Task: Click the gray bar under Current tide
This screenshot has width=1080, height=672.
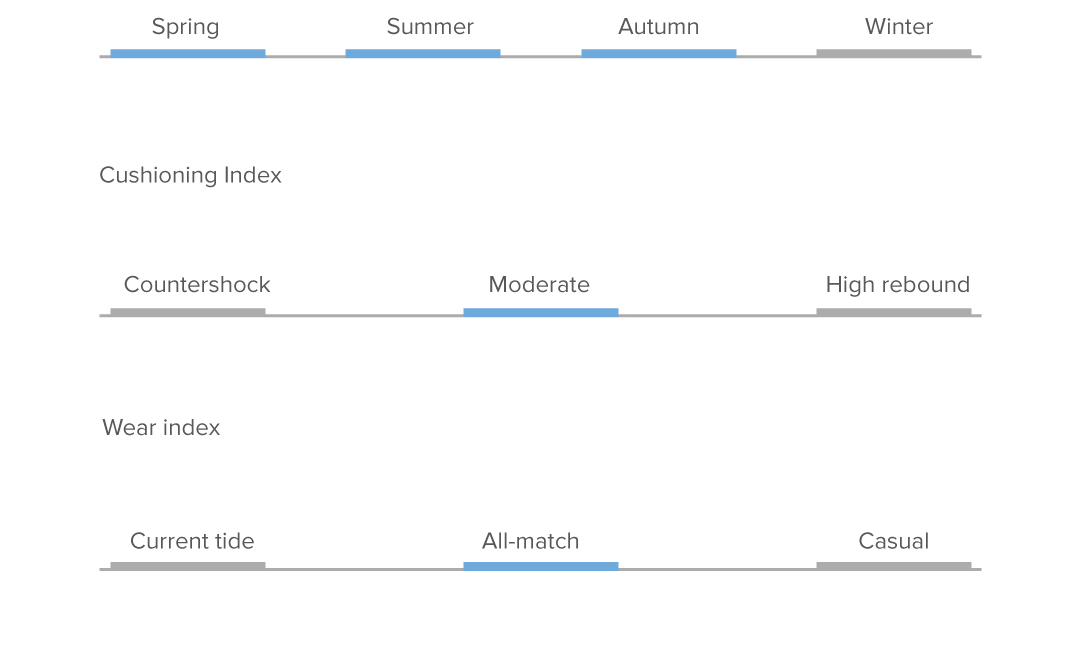Action: point(188,566)
